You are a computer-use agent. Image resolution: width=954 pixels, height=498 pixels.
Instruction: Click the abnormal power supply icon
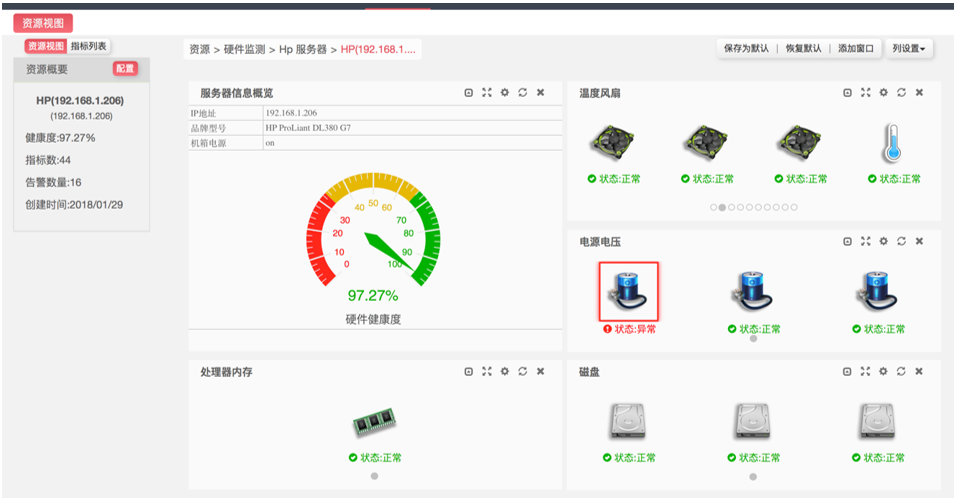(x=629, y=291)
